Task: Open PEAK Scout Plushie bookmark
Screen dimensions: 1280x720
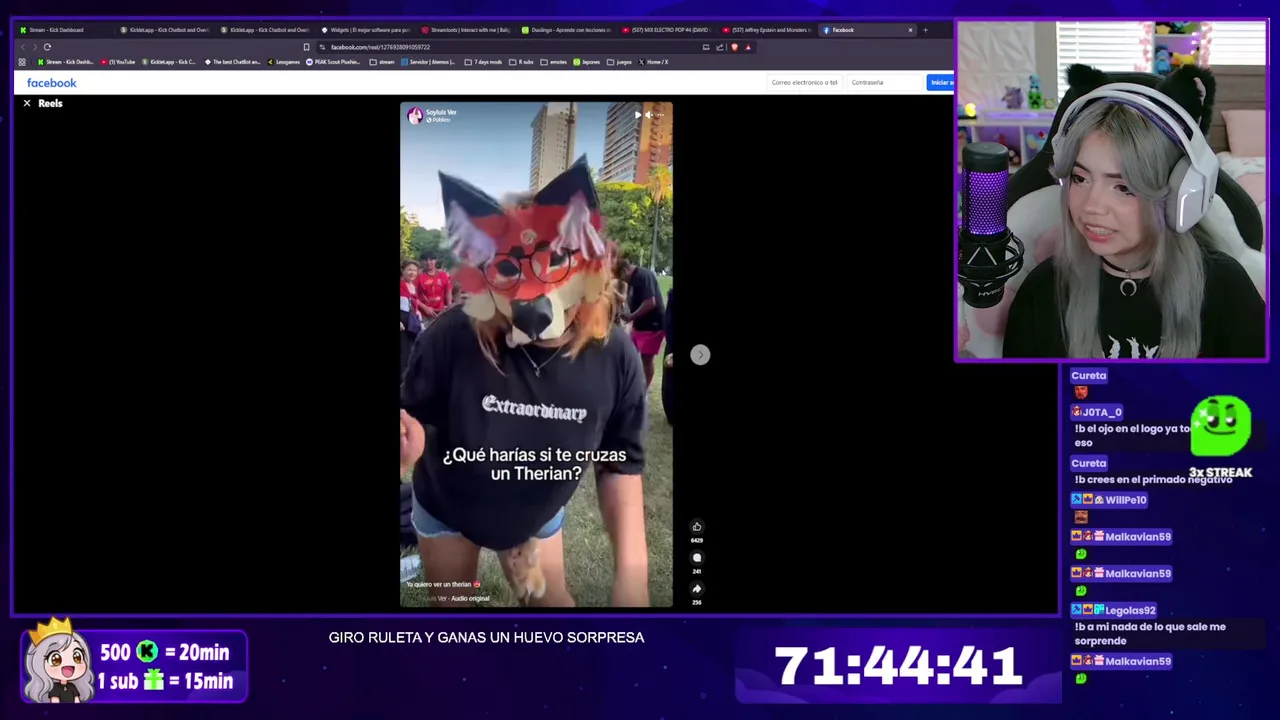Action: (x=334, y=62)
